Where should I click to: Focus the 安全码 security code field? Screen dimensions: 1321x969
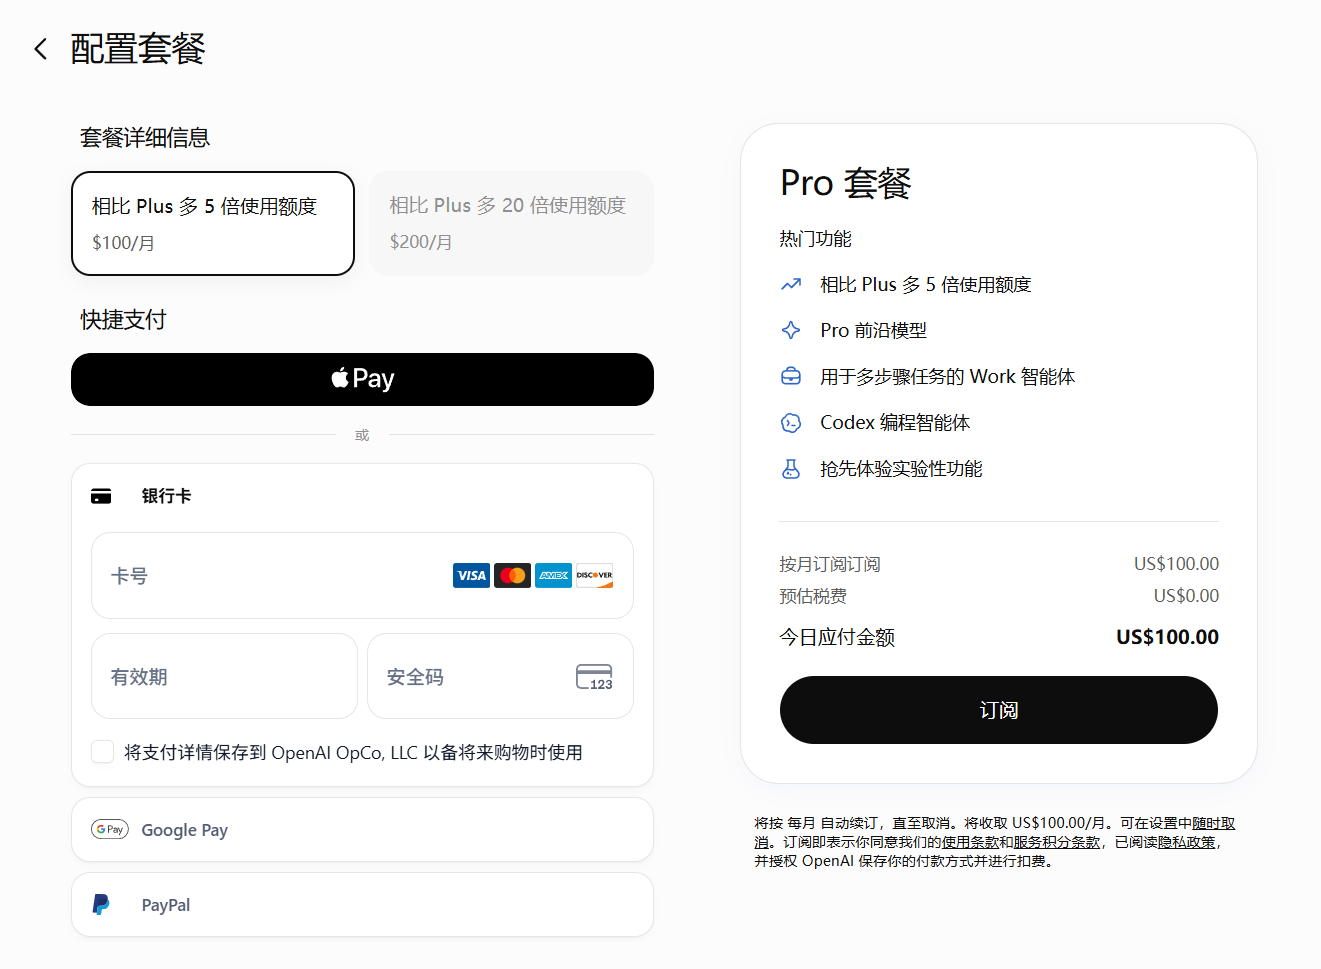point(500,676)
